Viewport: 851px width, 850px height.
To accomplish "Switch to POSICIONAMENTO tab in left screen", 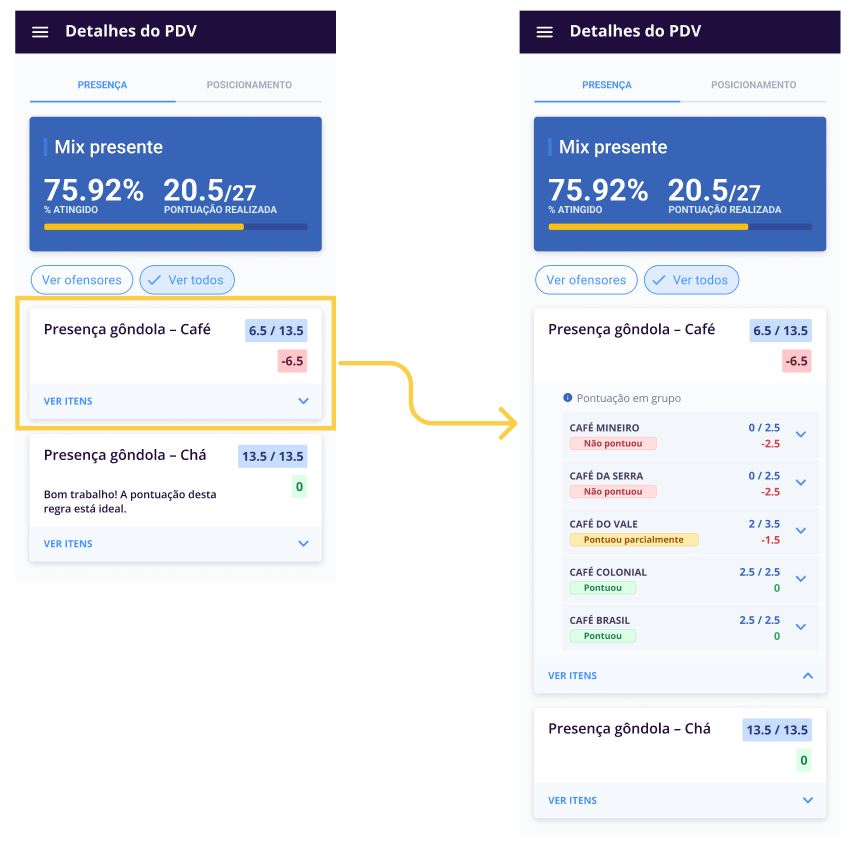I will [249, 85].
